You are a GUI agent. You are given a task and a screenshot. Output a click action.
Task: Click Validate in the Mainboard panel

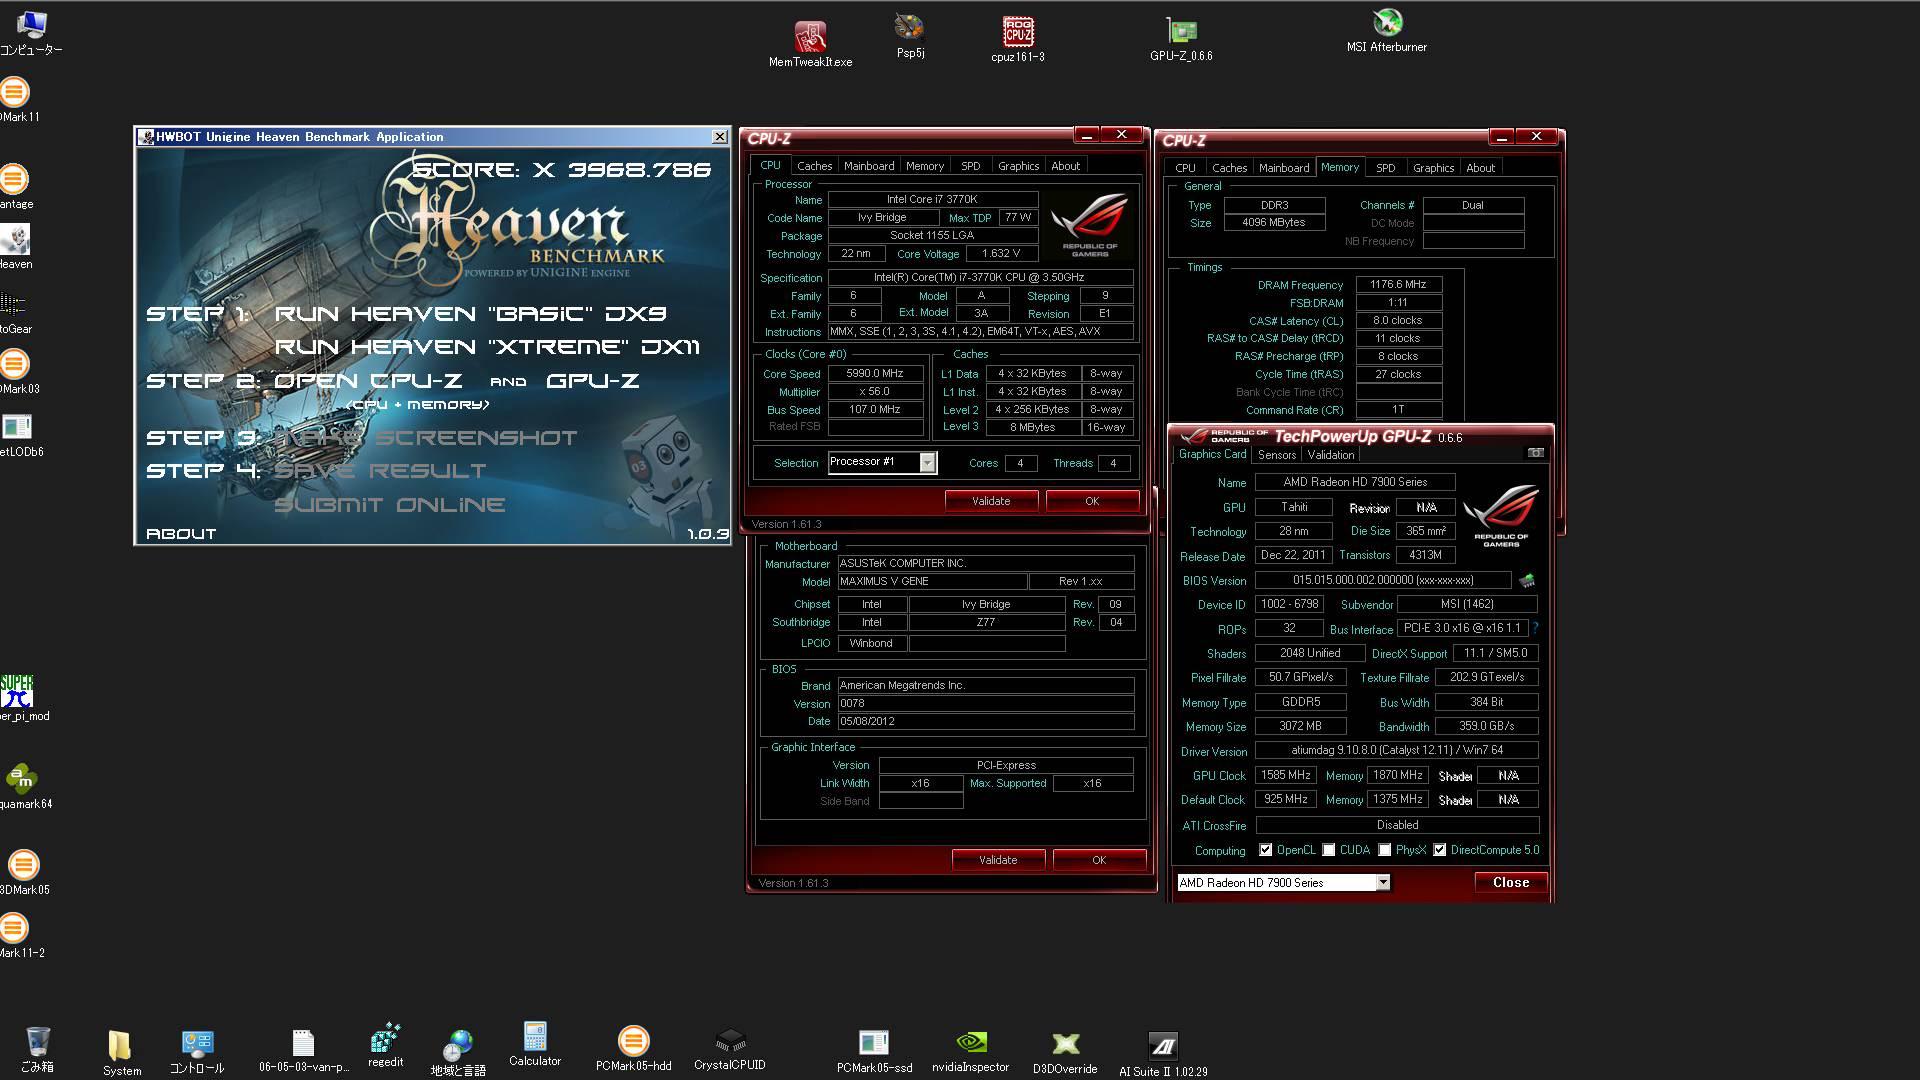[998, 860]
